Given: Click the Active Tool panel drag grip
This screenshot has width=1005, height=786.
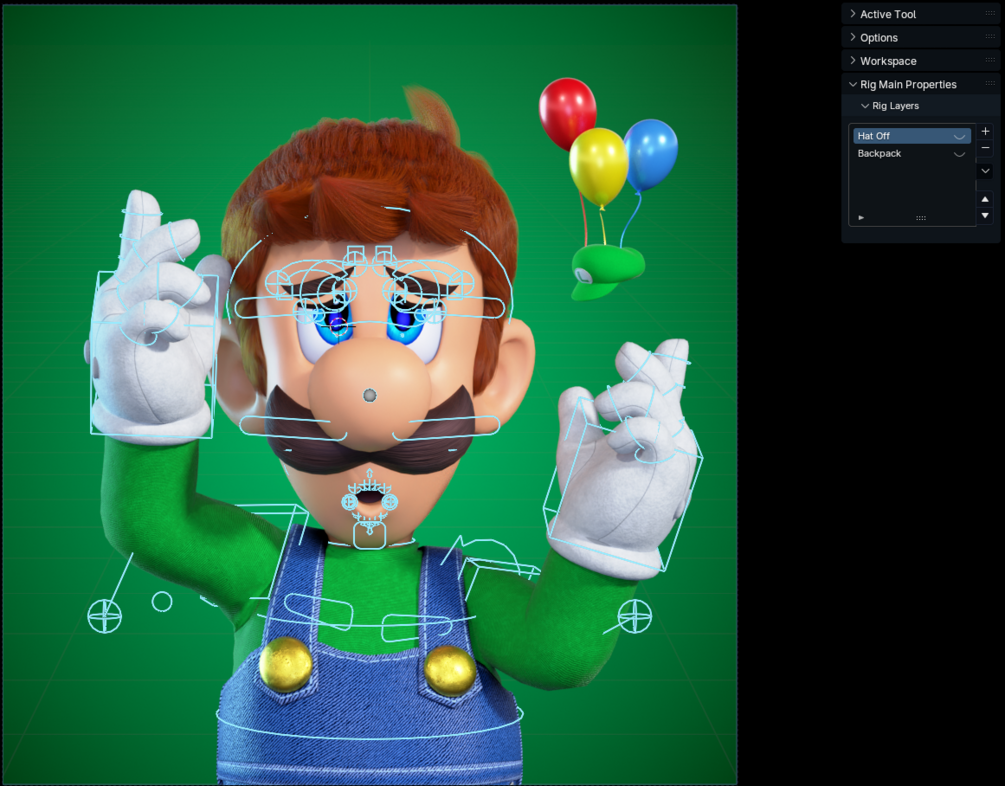Looking at the screenshot, I should [x=990, y=13].
